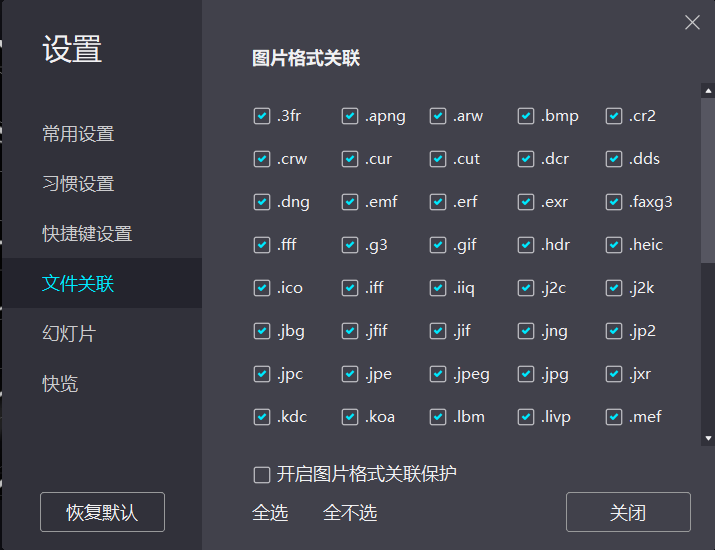This screenshot has height=550, width=715.
Task: Toggle the .heic format checkbox
Action: pyautogui.click(x=614, y=245)
